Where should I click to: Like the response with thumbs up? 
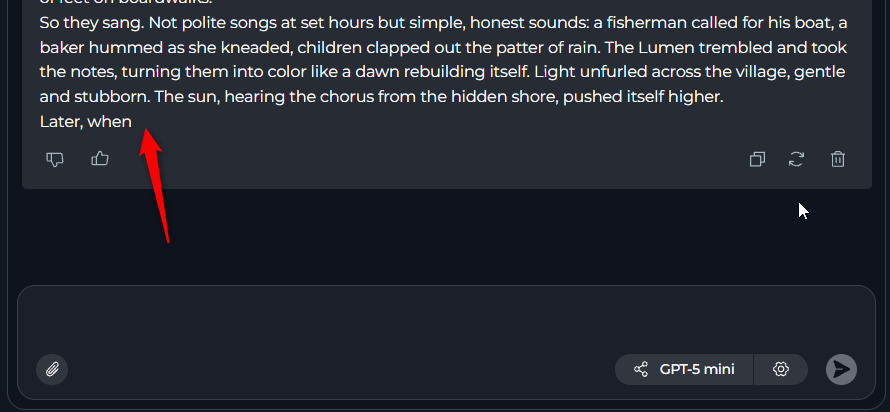click(x=100, y=158)
